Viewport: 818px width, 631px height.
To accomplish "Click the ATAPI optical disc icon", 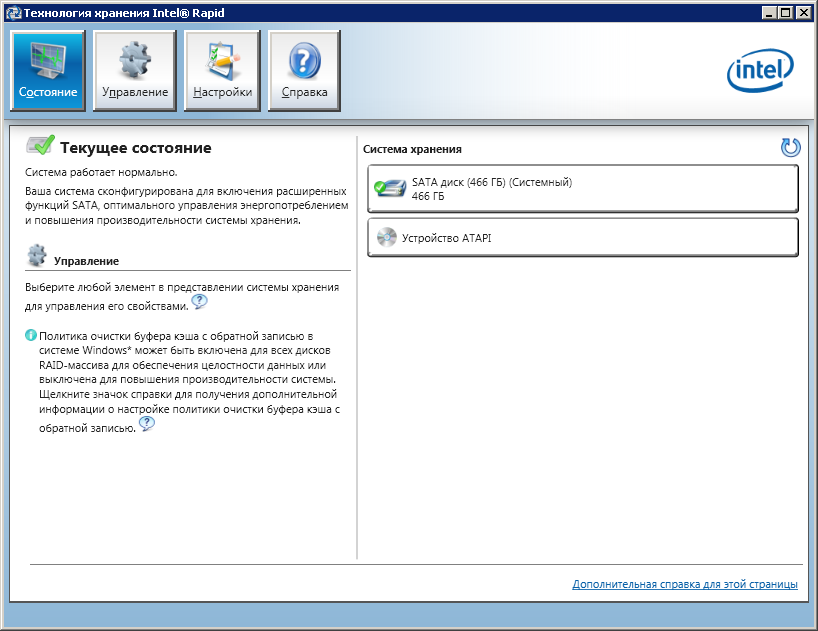I will coord(387,237).
